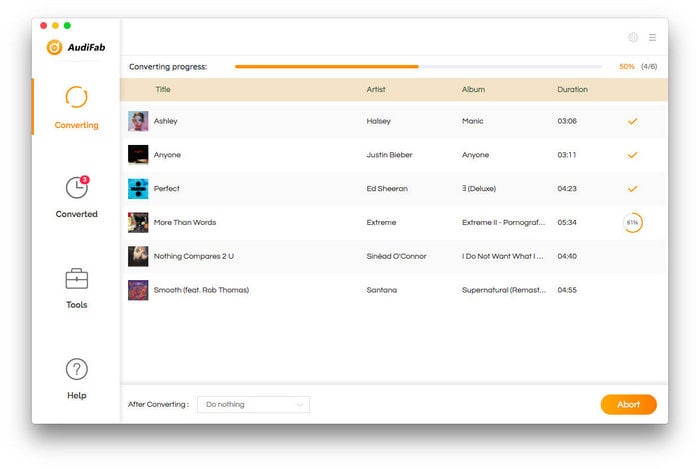
Task: Click the 61% progress circle for More Than Words
Action: (633, 223)
